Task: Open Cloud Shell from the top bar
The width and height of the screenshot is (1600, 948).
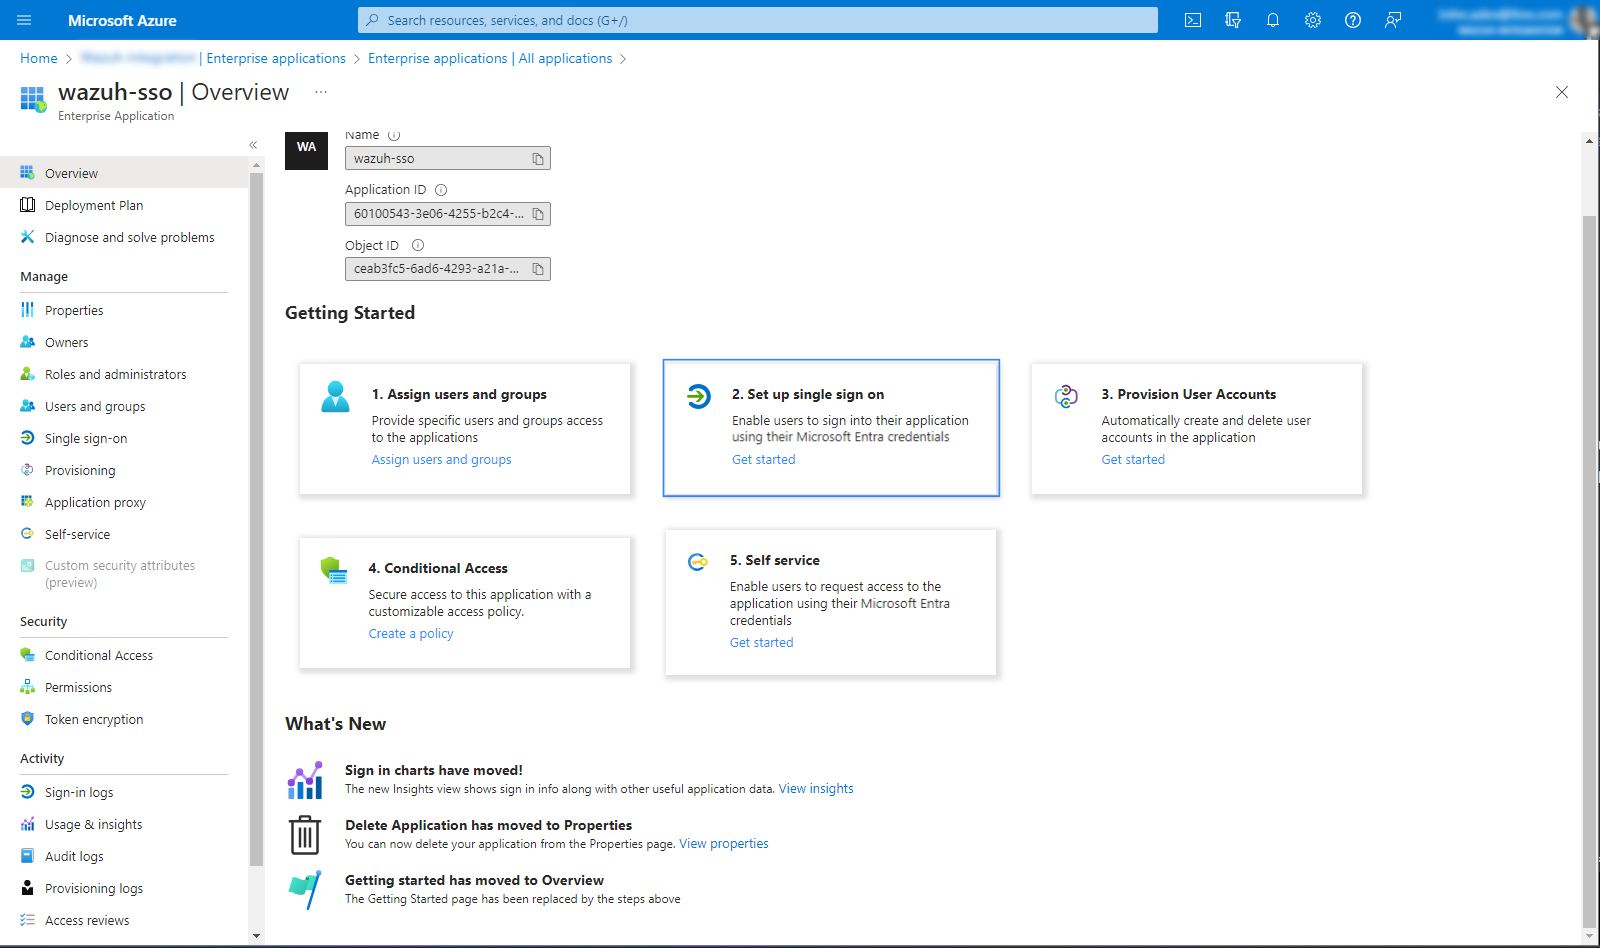Action: 1193,20
